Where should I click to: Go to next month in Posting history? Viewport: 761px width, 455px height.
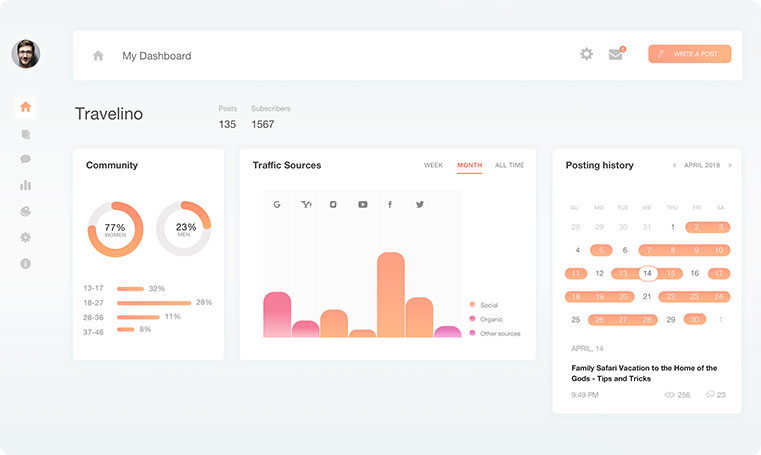pos(730,165)
